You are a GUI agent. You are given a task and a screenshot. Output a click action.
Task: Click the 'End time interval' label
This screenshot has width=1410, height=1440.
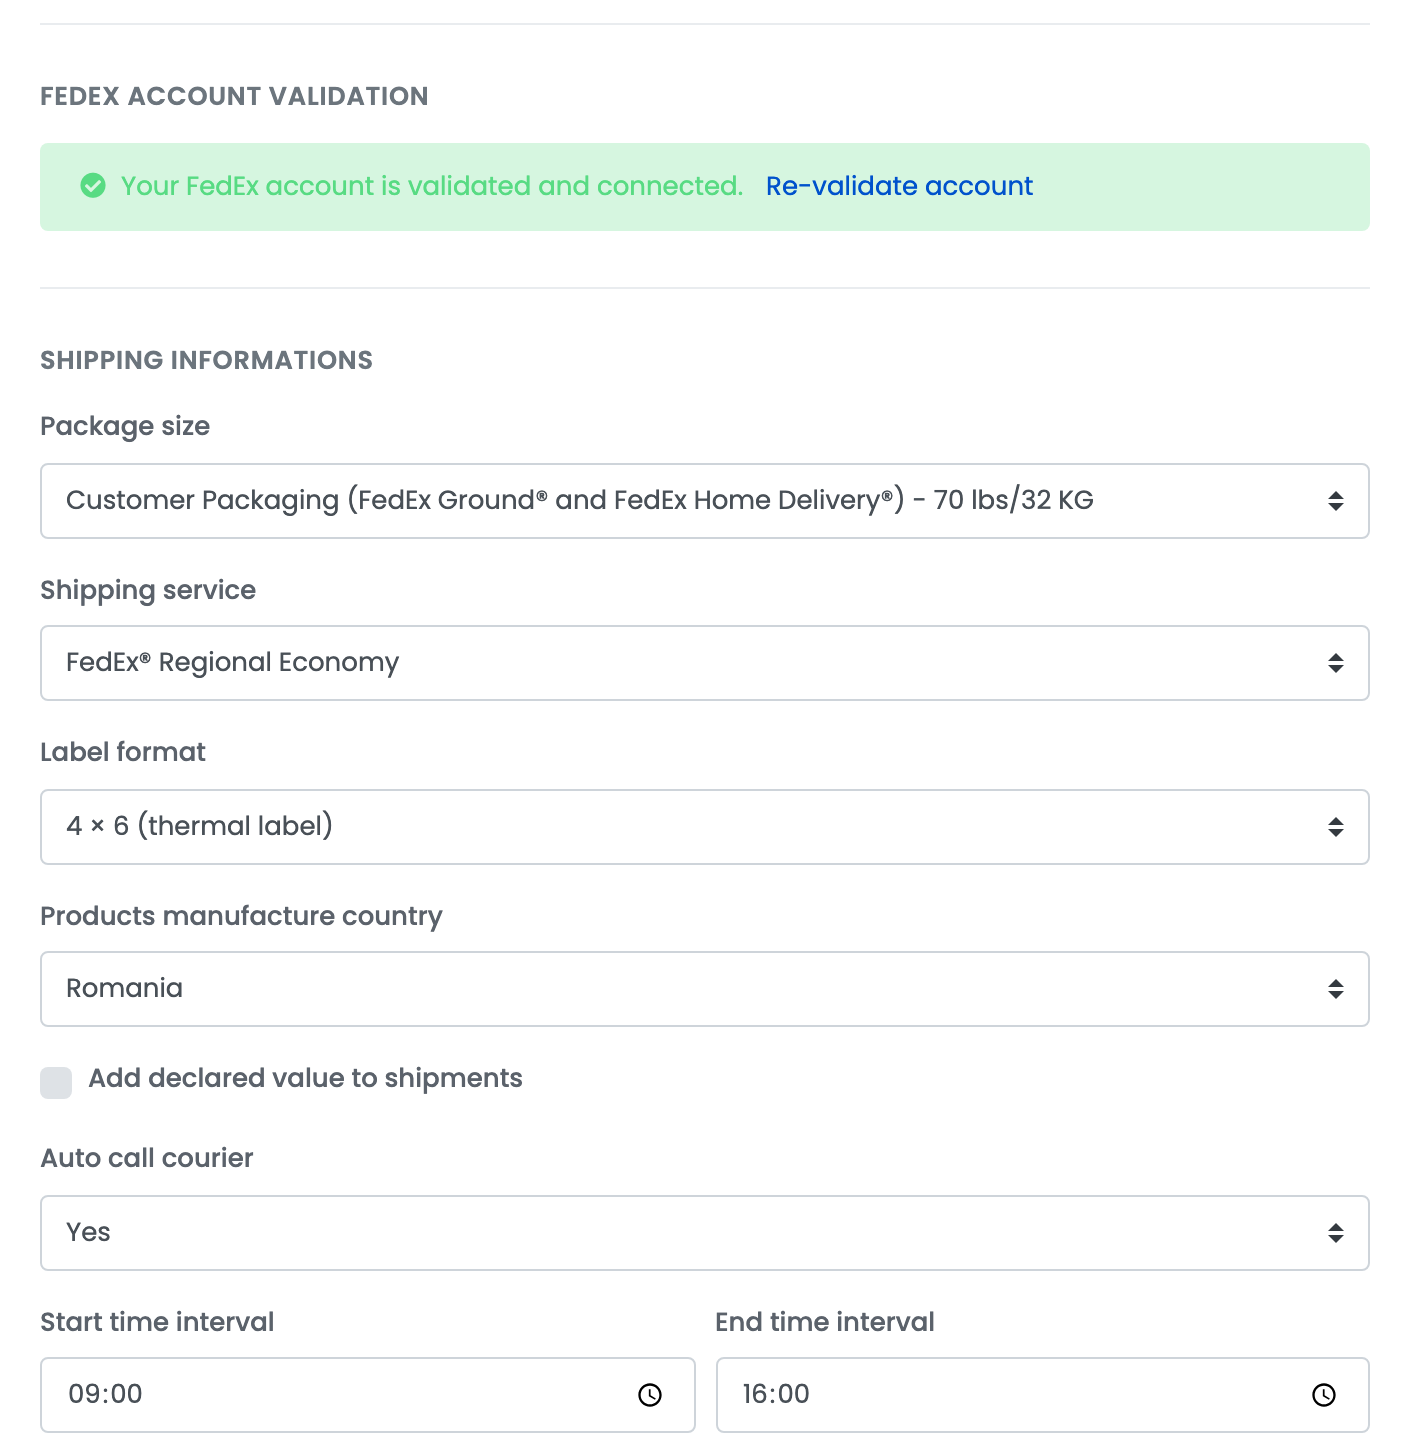click(x=825, y=1322)
